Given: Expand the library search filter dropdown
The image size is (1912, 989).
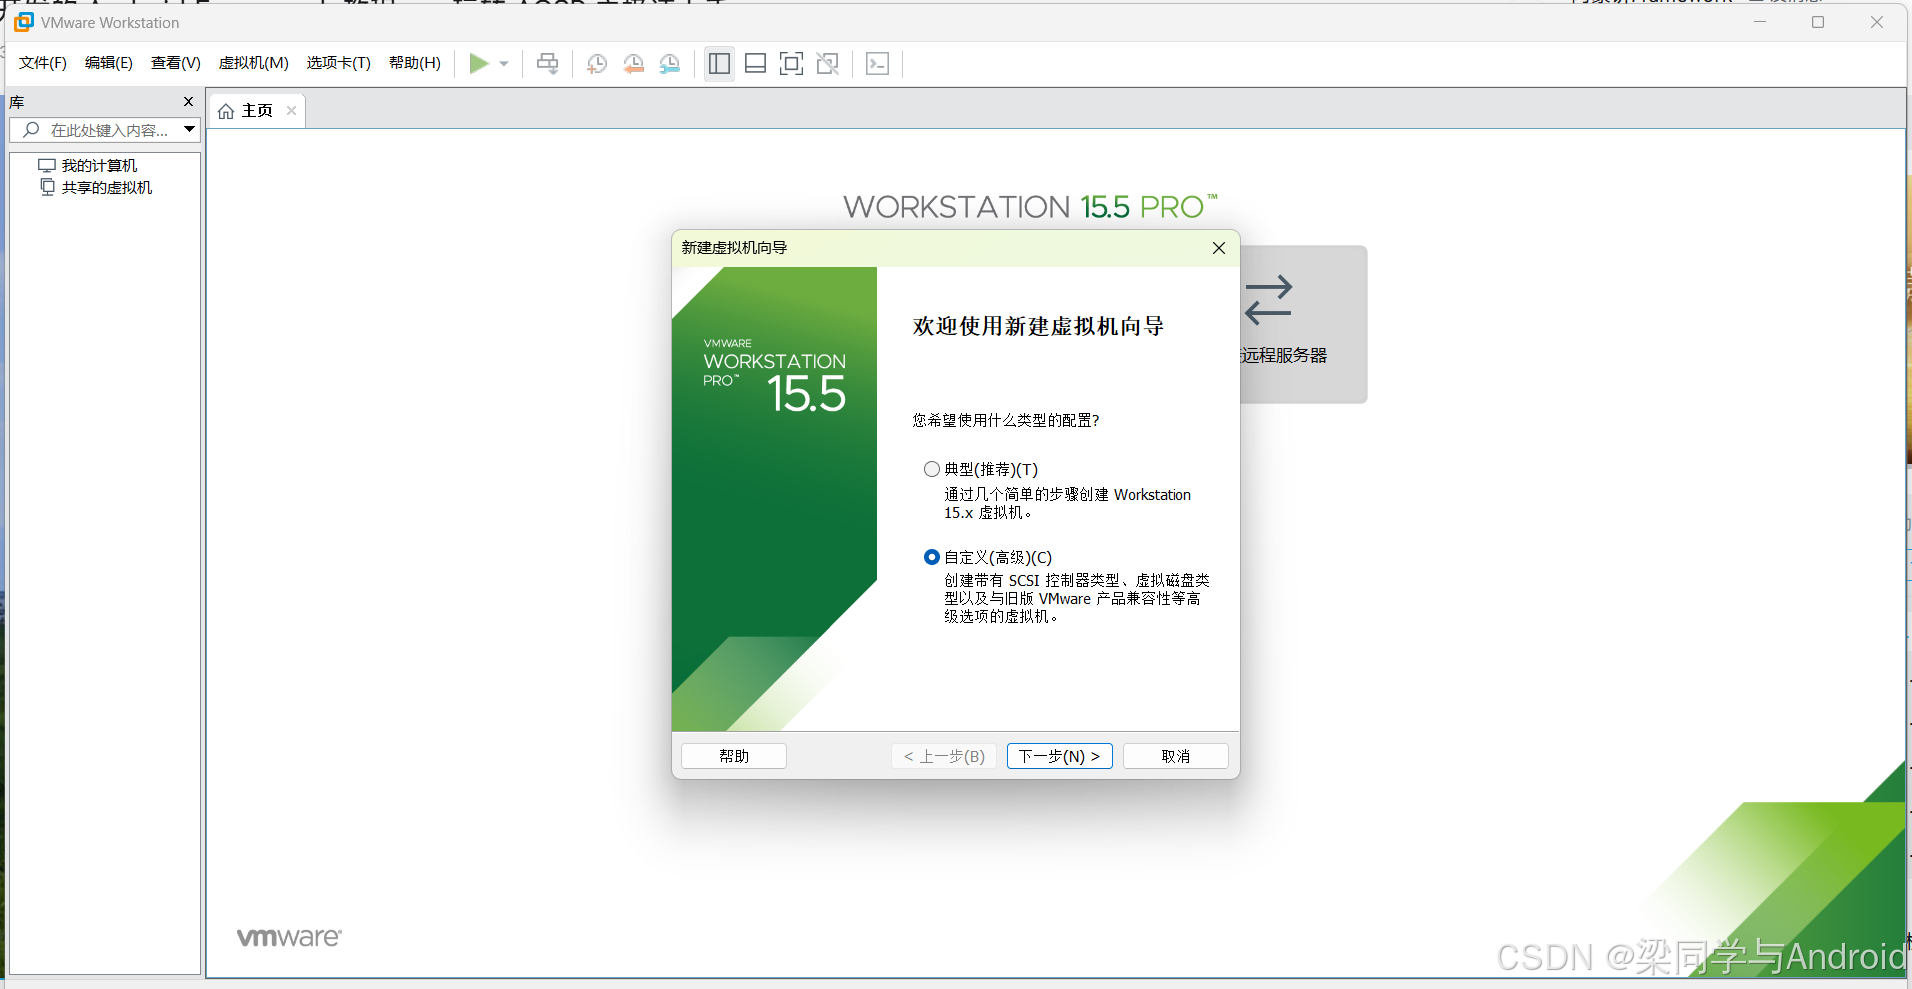Looking at the screenshot, I should (189, 129).
